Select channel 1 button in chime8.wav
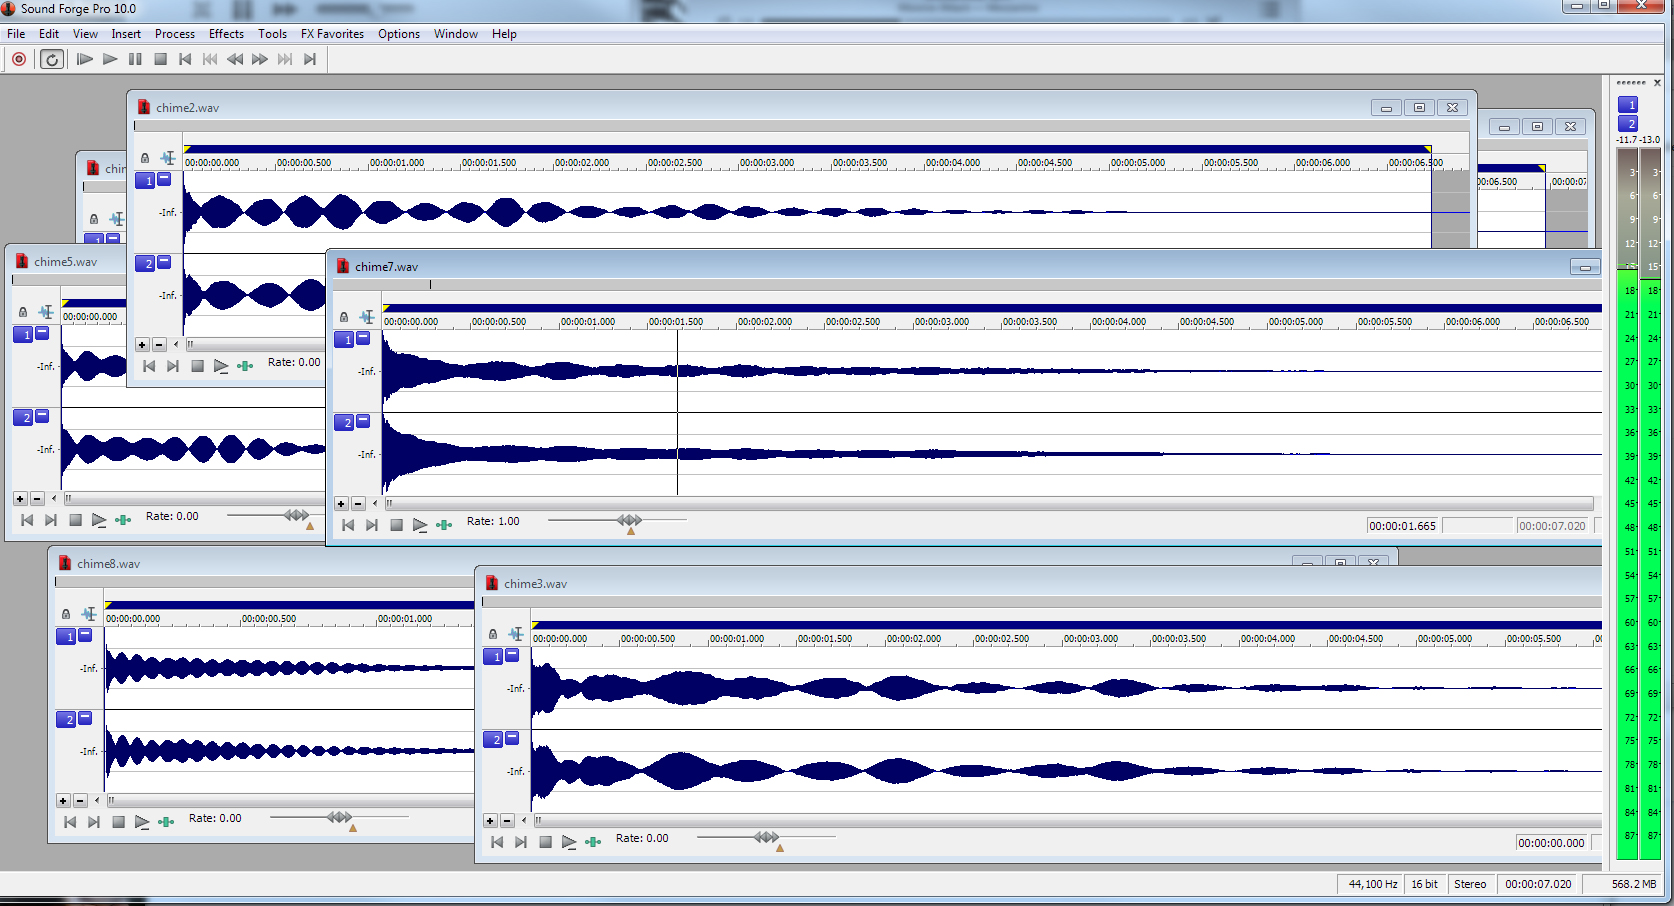The image size is (1674, 906). point(67,636)
